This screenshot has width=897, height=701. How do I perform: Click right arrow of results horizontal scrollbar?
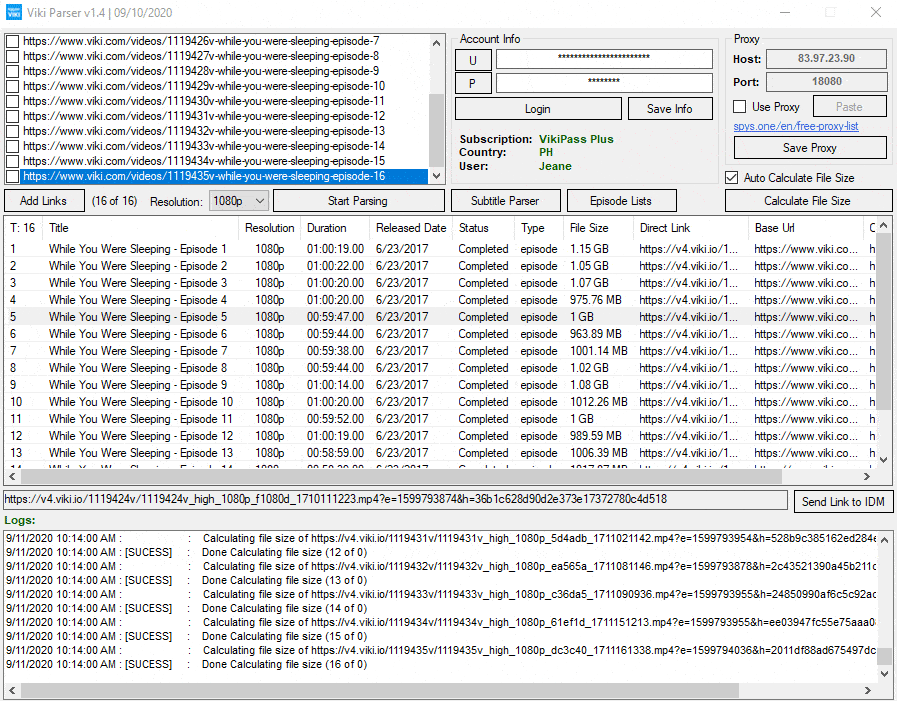tap(867, 476)
